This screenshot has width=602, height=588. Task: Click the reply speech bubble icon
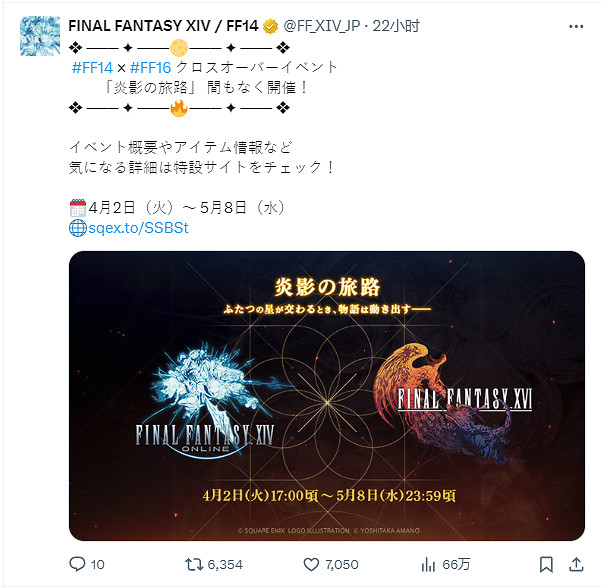77,564
